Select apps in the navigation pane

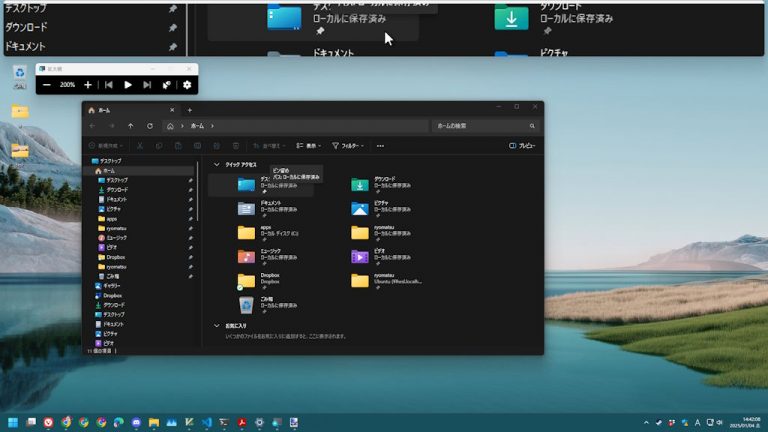point(112,218)
